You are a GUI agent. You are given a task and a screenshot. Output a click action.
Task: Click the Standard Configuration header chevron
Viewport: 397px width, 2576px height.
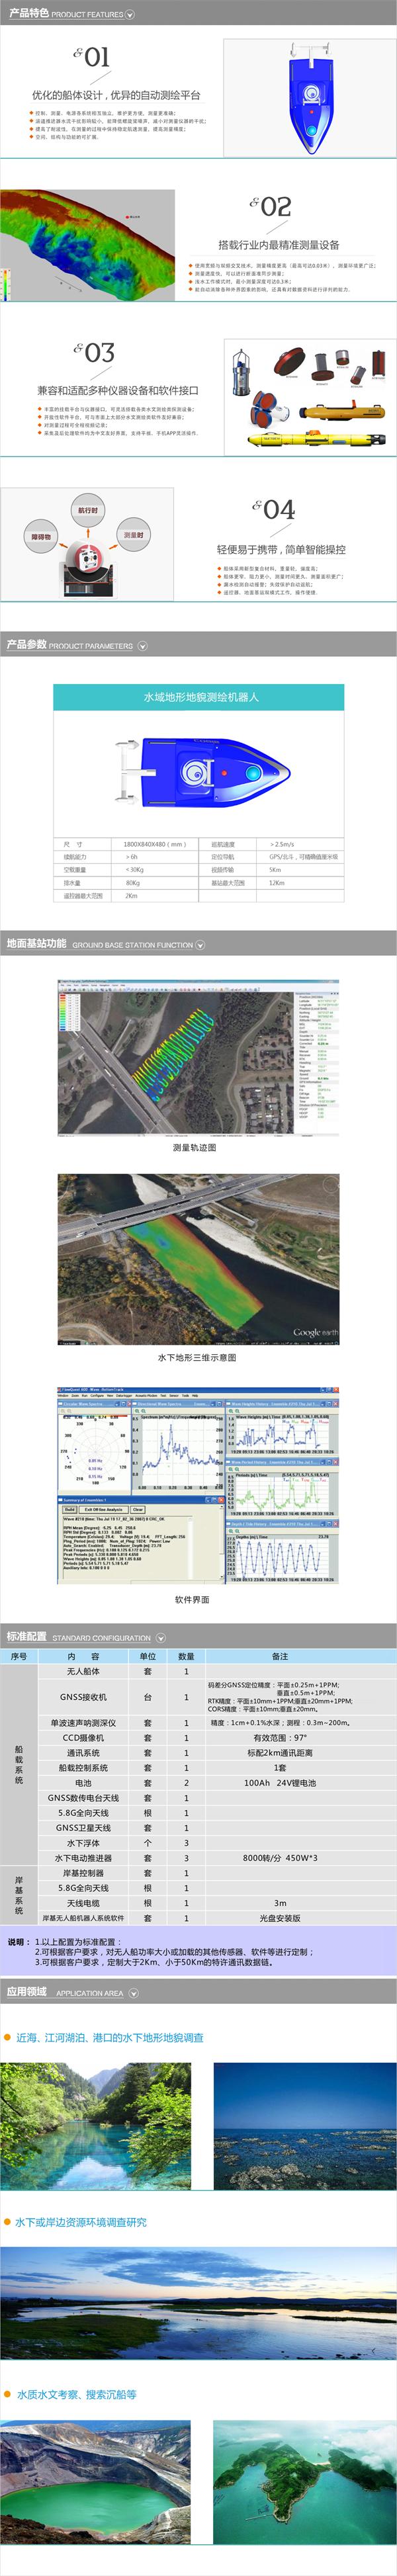click(x=161, y=1638)
